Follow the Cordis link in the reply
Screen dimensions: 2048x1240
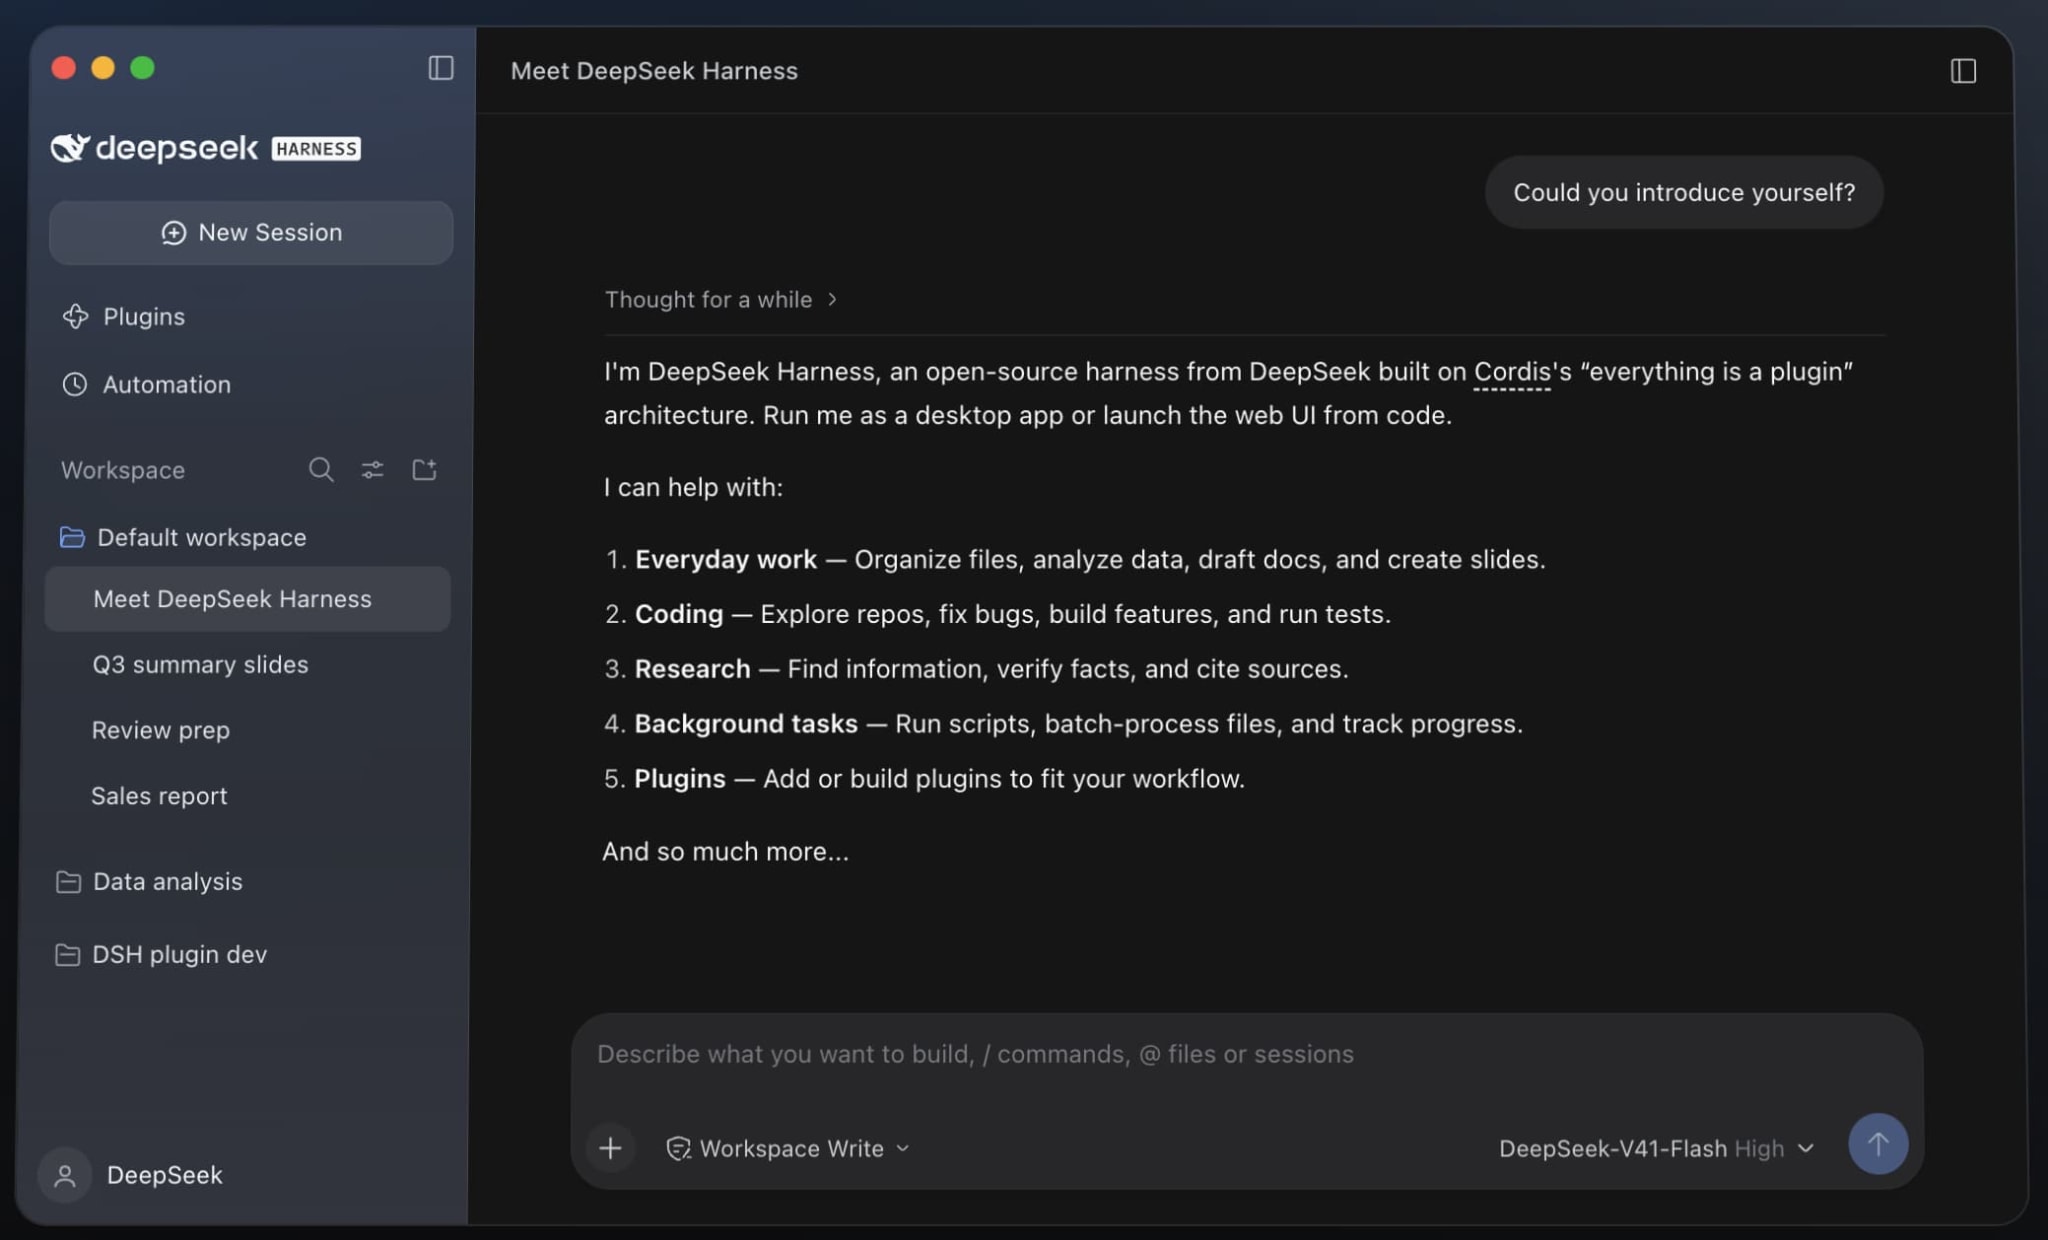pos(1512,371)
